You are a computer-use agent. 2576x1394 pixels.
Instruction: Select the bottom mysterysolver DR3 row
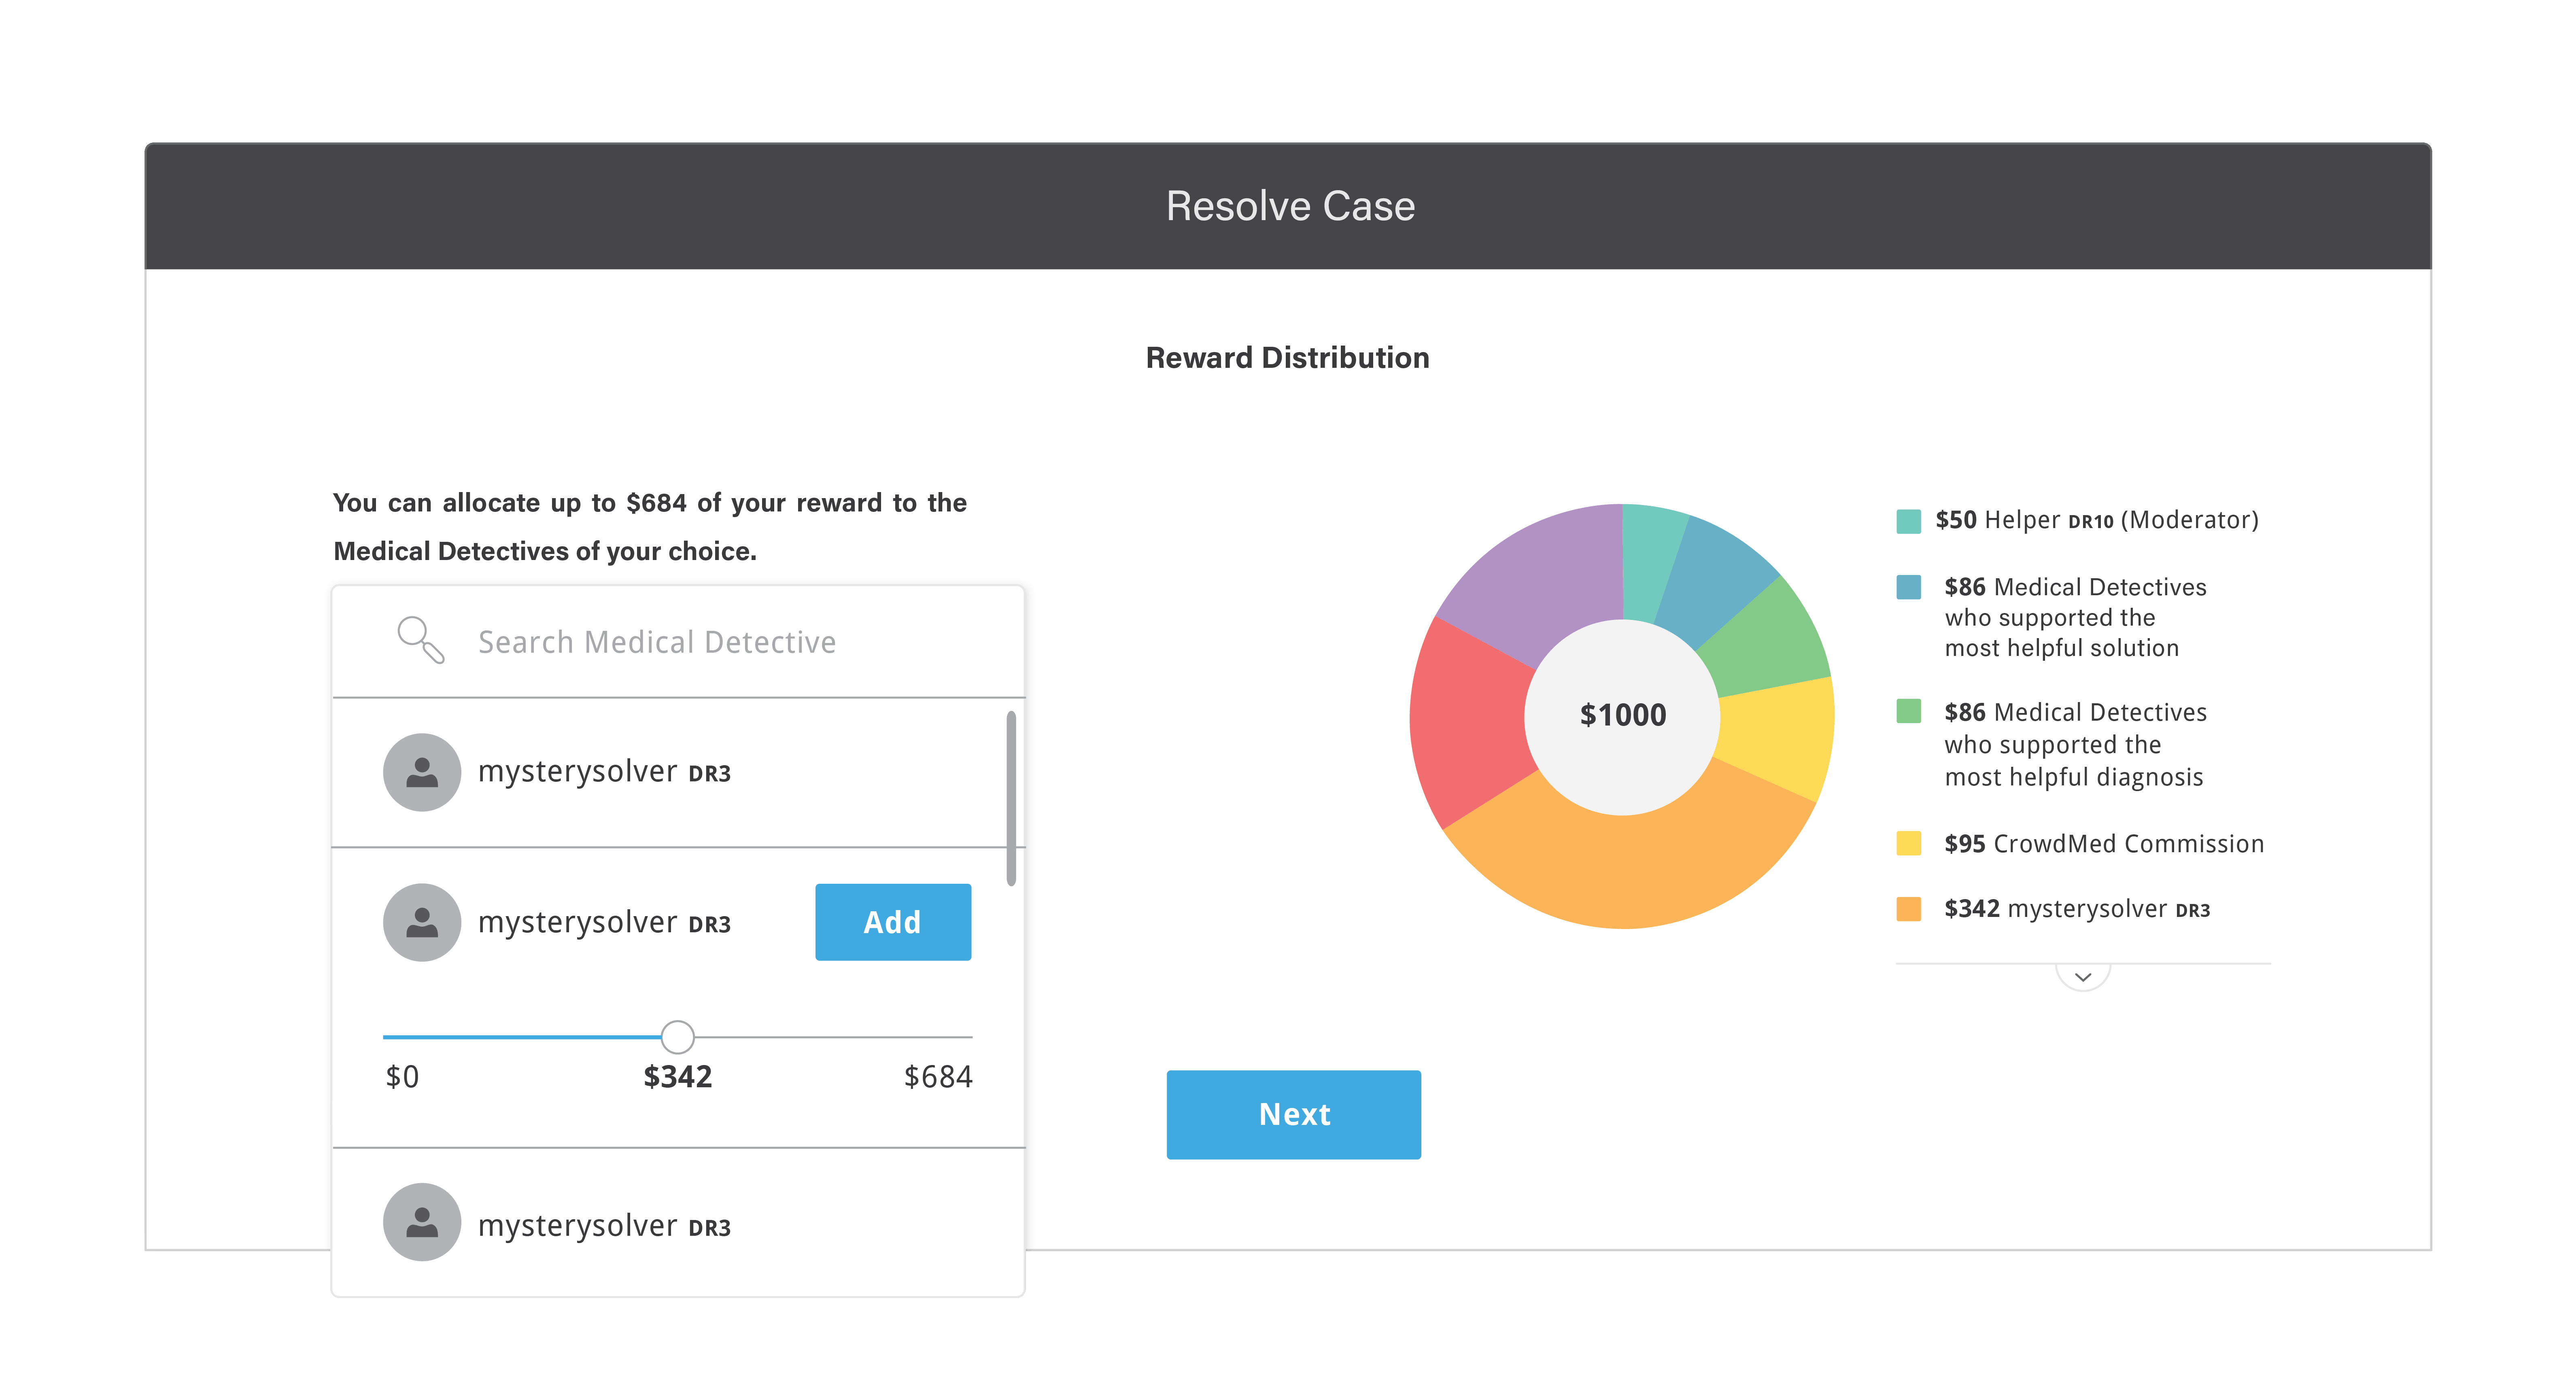coord(678,1222)
